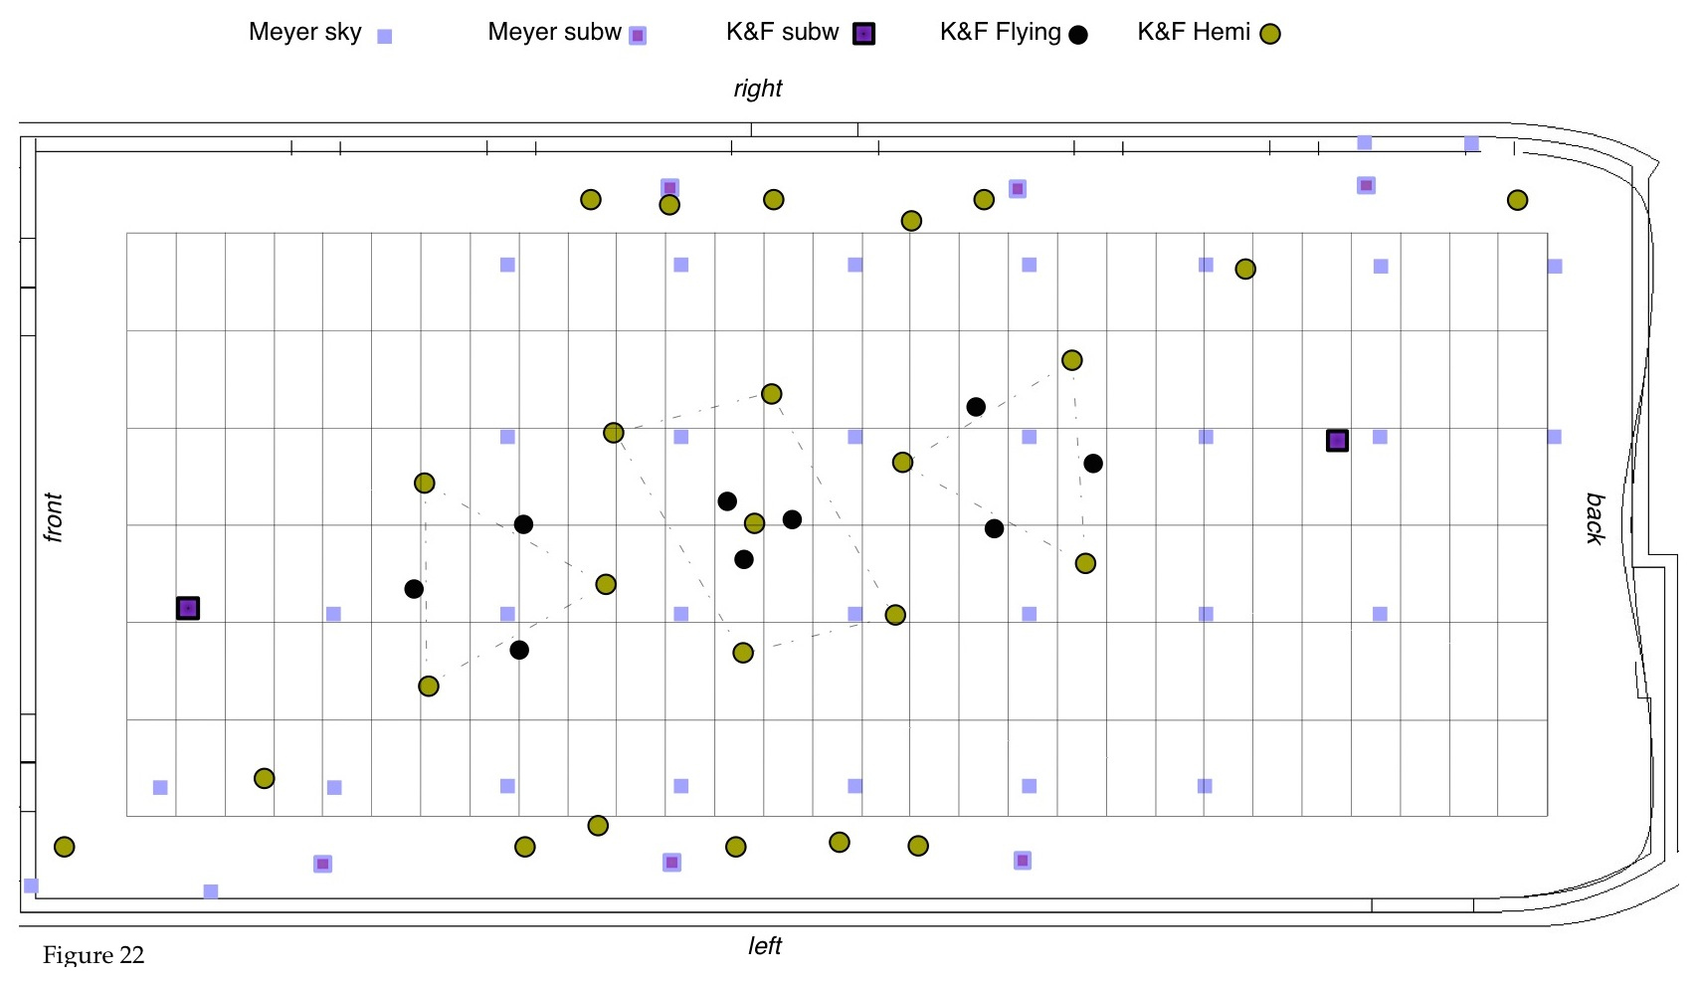Click the 'left' wall label
Viewport: 1699px width, 982px height.
click(x=765, y=946)
